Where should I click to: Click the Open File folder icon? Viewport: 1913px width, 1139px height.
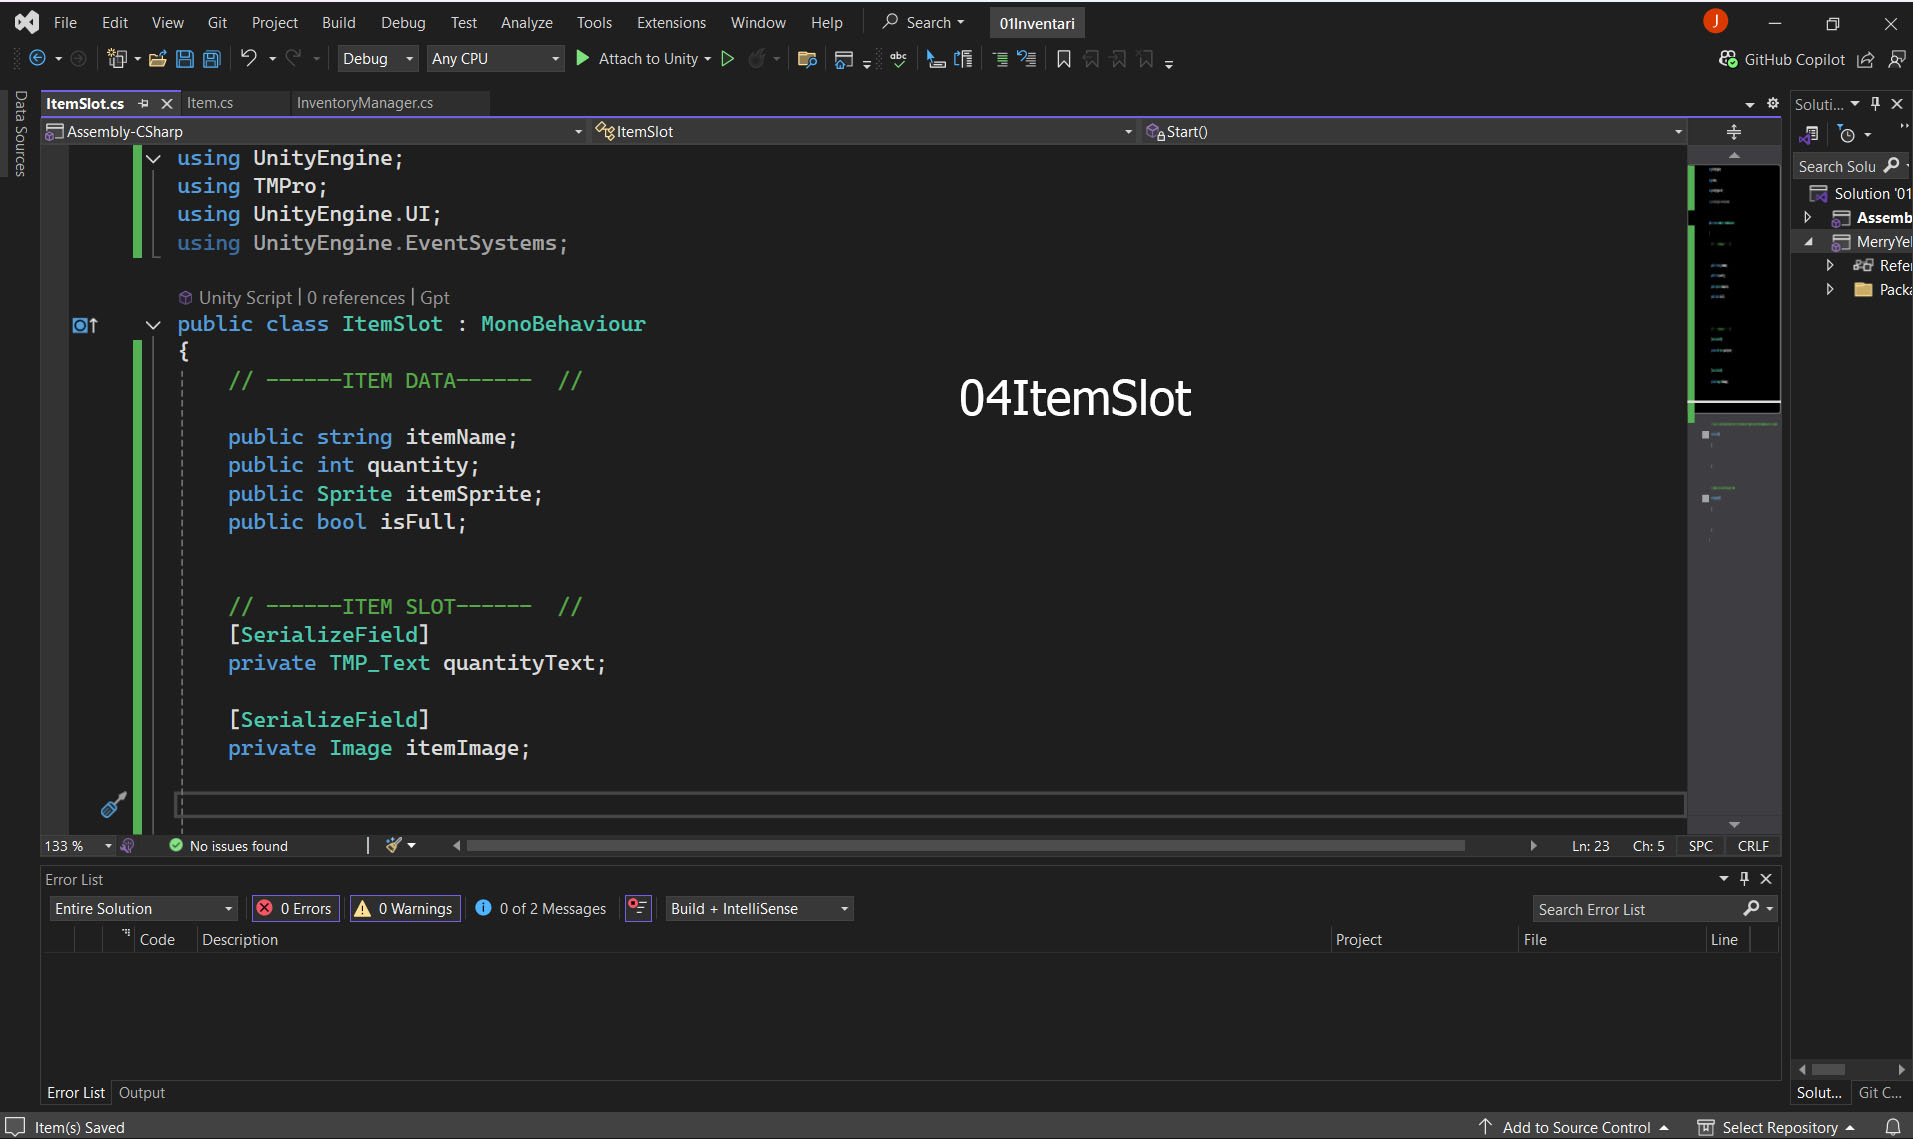[157, 59]
